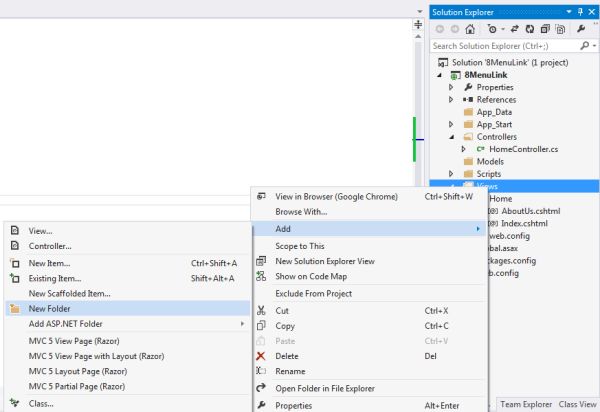Click the scissors Cut icon
The height and width of the screenshot is (412, 600).
click(261, 310)
